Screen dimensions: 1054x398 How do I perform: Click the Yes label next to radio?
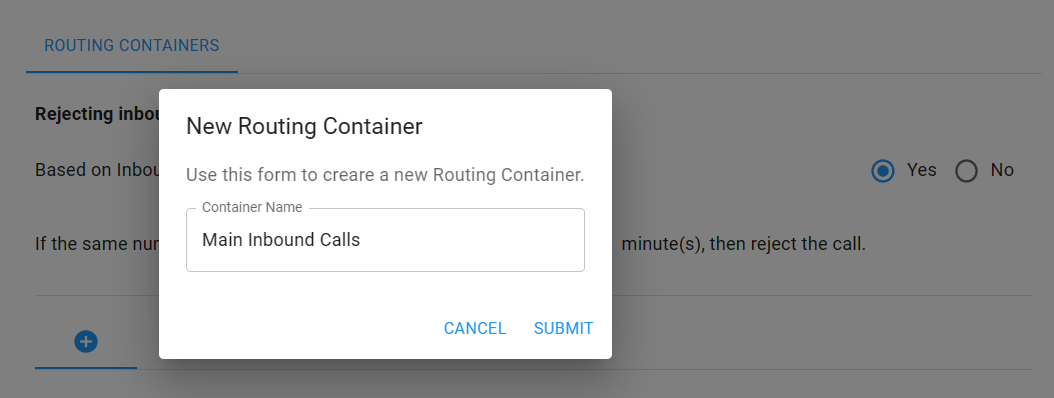coord(921,170)
